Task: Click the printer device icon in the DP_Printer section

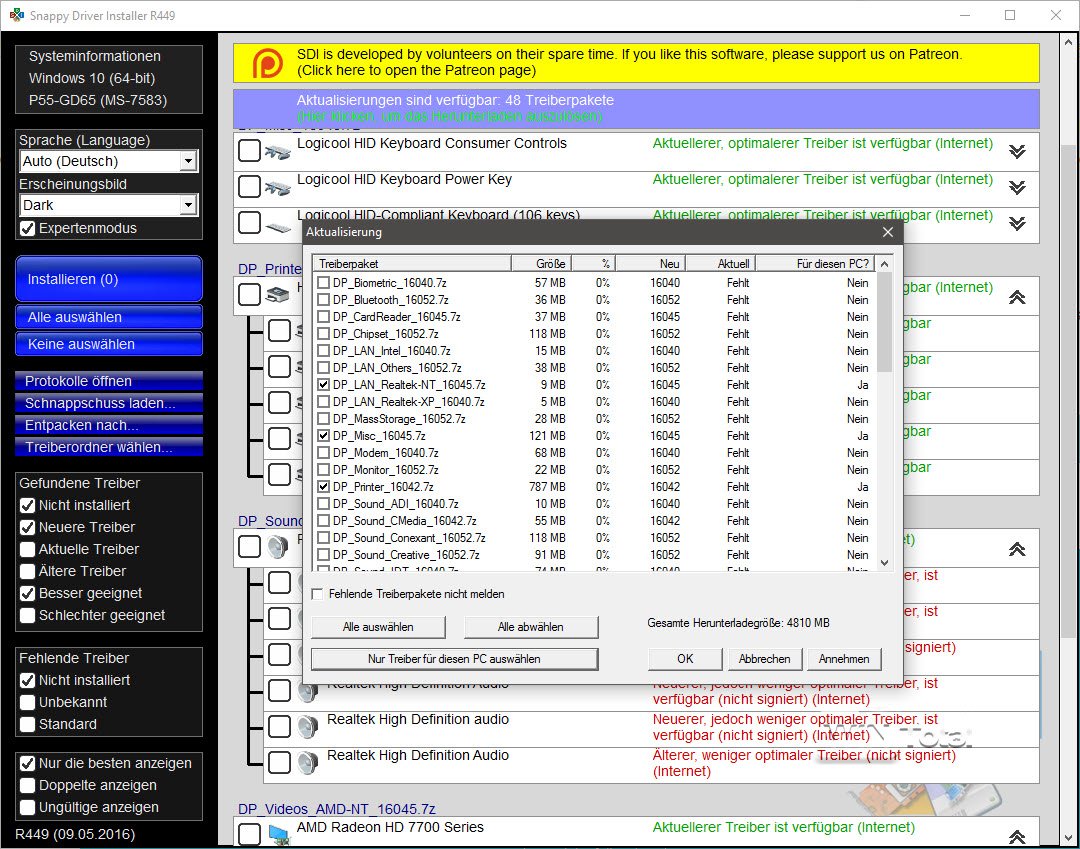Action: tap(275, 295)
